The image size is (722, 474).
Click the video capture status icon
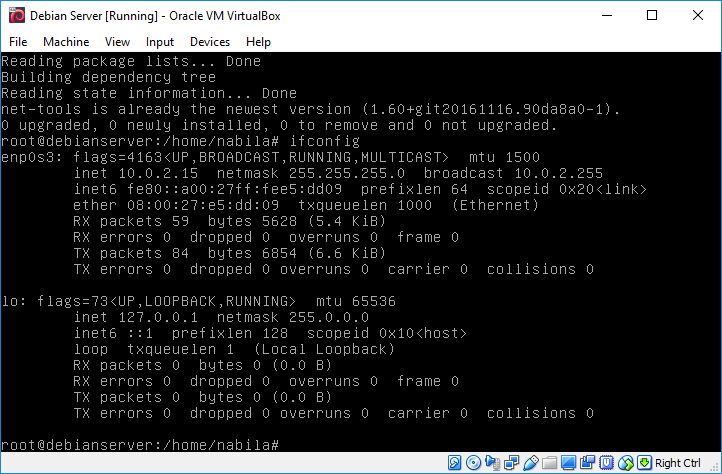click(587, 462)
